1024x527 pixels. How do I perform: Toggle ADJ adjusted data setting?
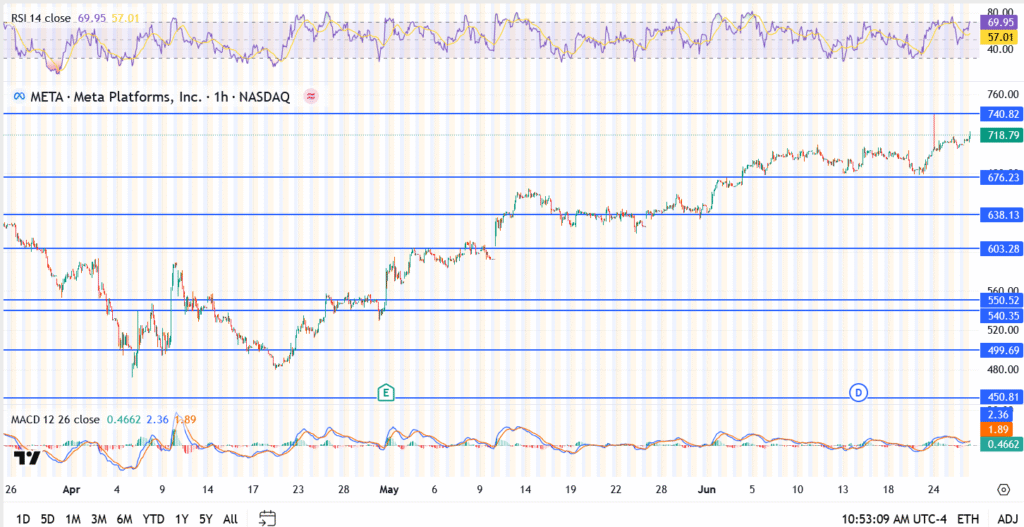[x=1003, y=519]
